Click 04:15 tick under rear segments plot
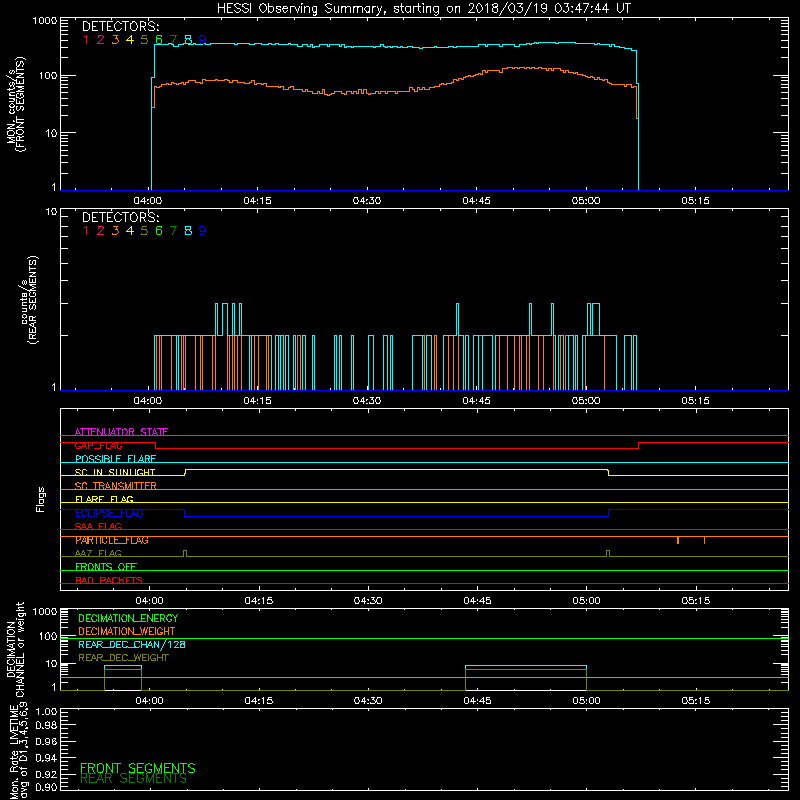This screenshot has width=800, height=800. pyautogui.click(x=257, y=401)
